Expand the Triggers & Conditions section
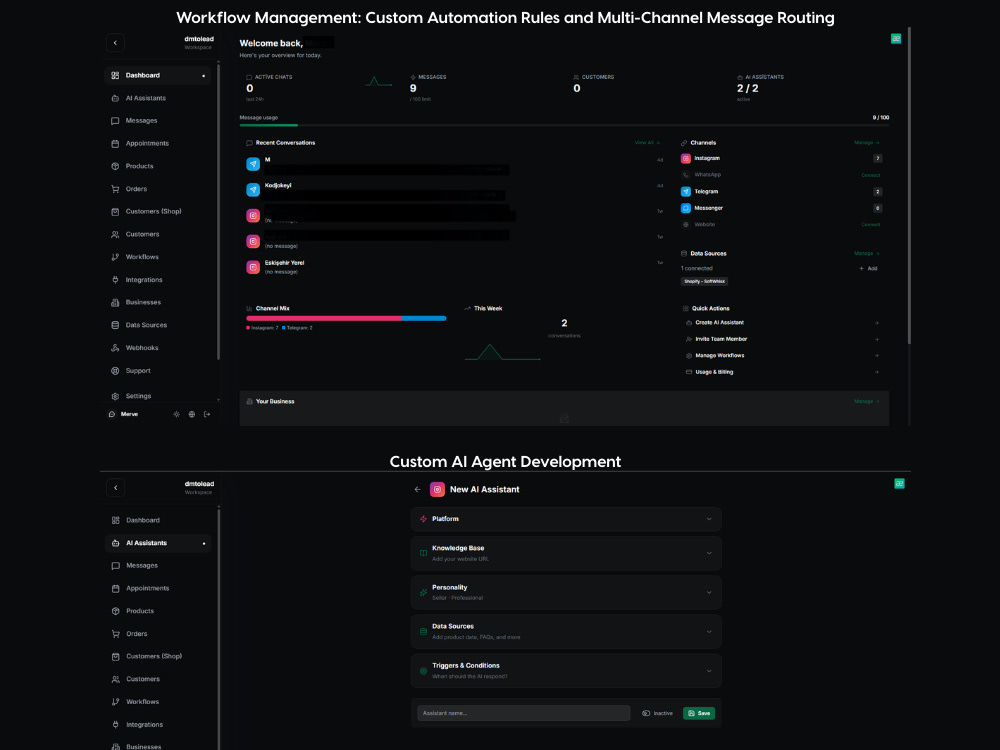This screenshot has height=750, width=1000. (x=566, y=671)
